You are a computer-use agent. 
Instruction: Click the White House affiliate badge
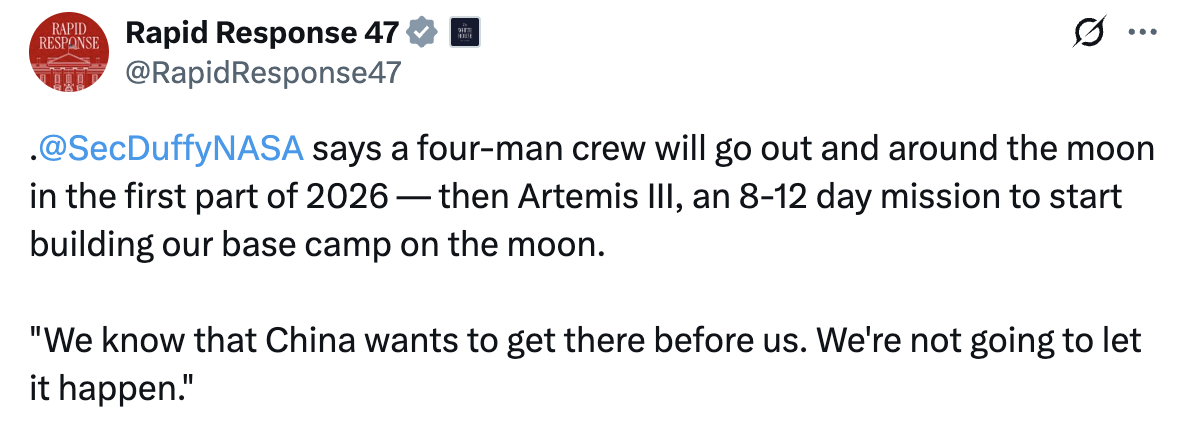[461, 33]
